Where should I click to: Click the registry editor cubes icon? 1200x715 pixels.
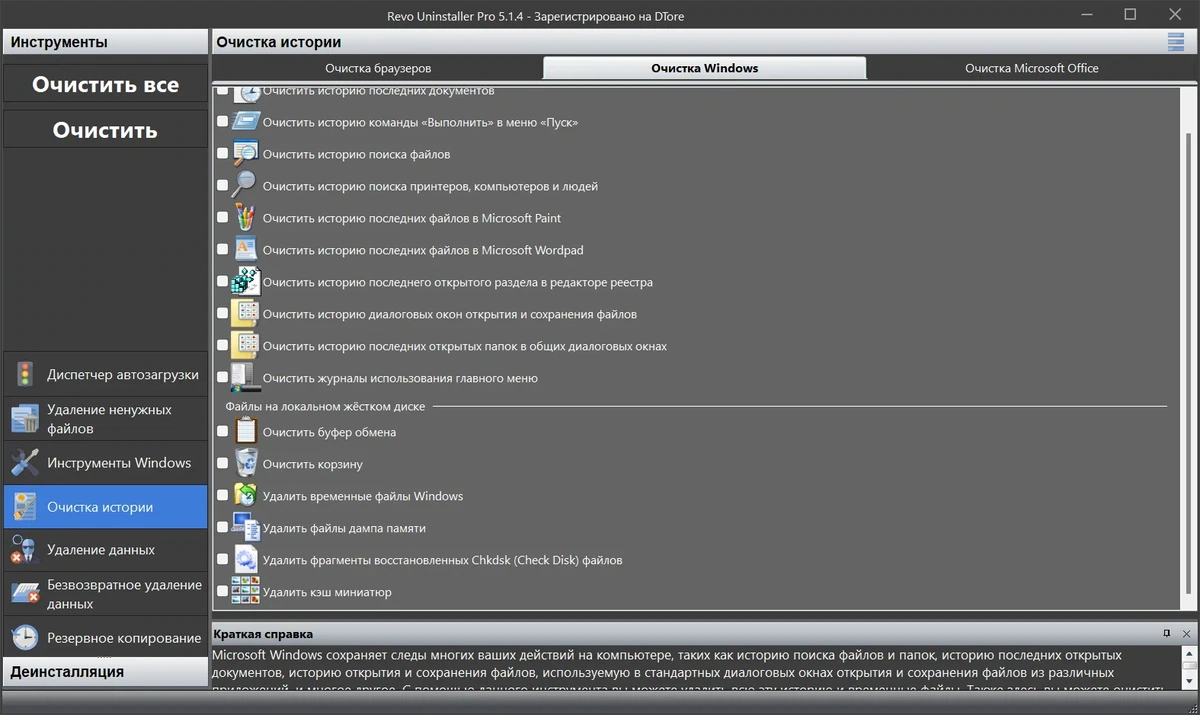pos(245,282)
